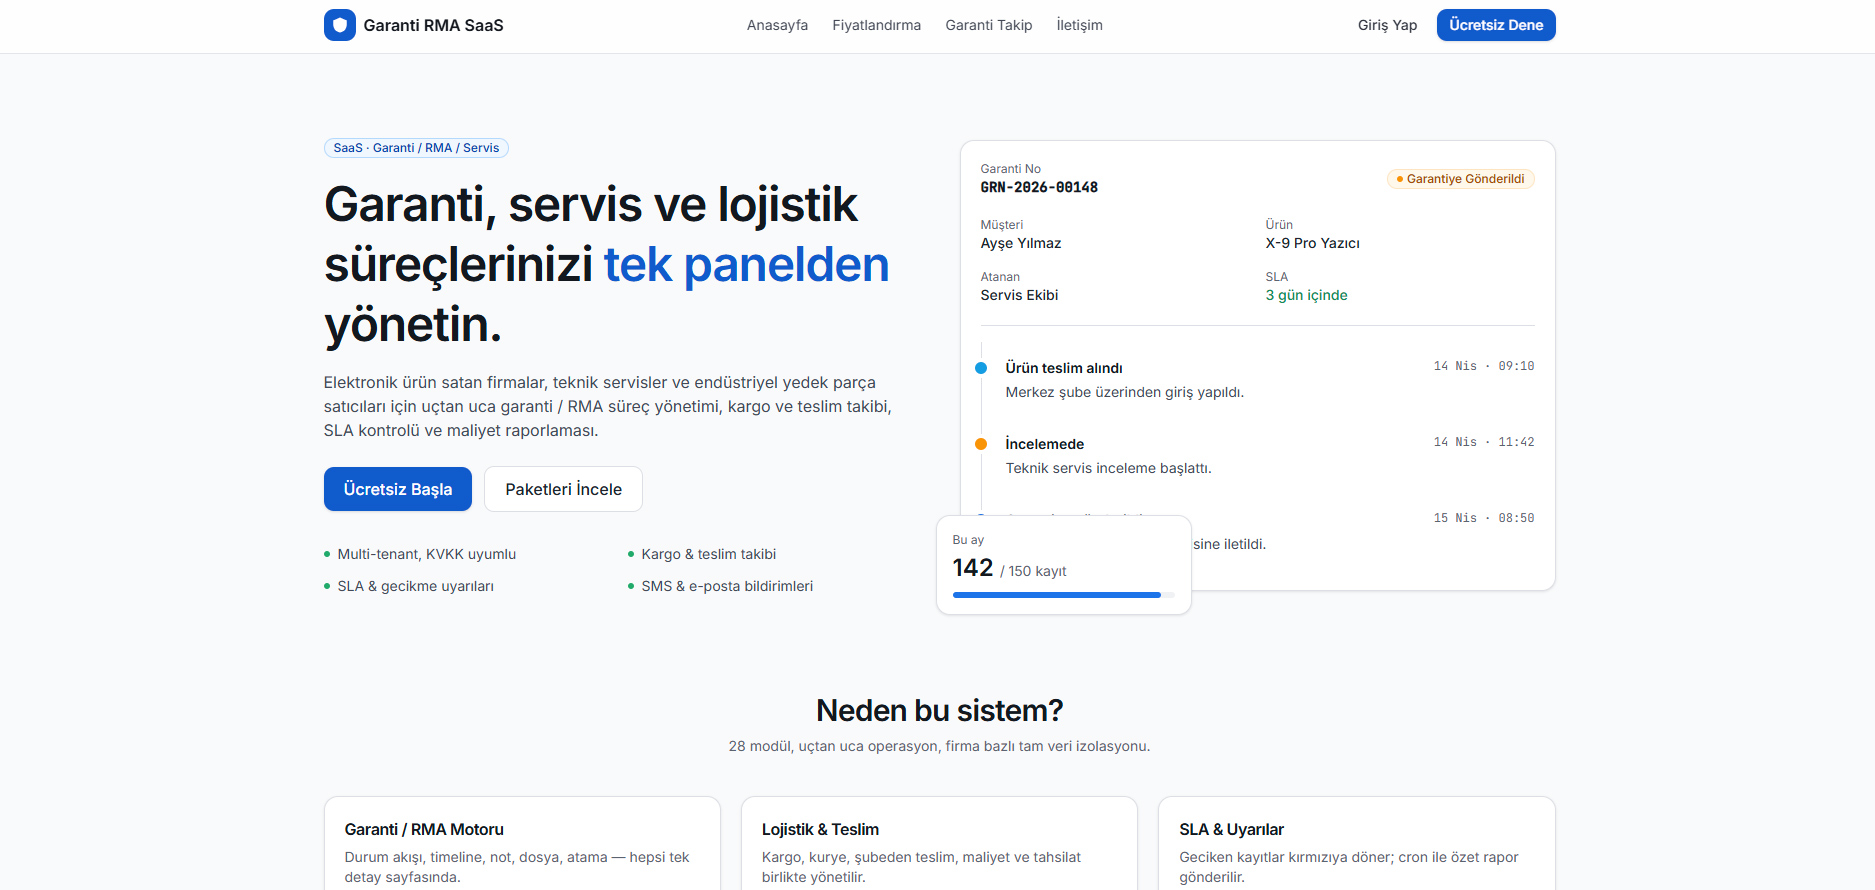Click the Ücretsiz Başla button
Viewport: 1875px width, 890px height.
click(x=398, y=489)
